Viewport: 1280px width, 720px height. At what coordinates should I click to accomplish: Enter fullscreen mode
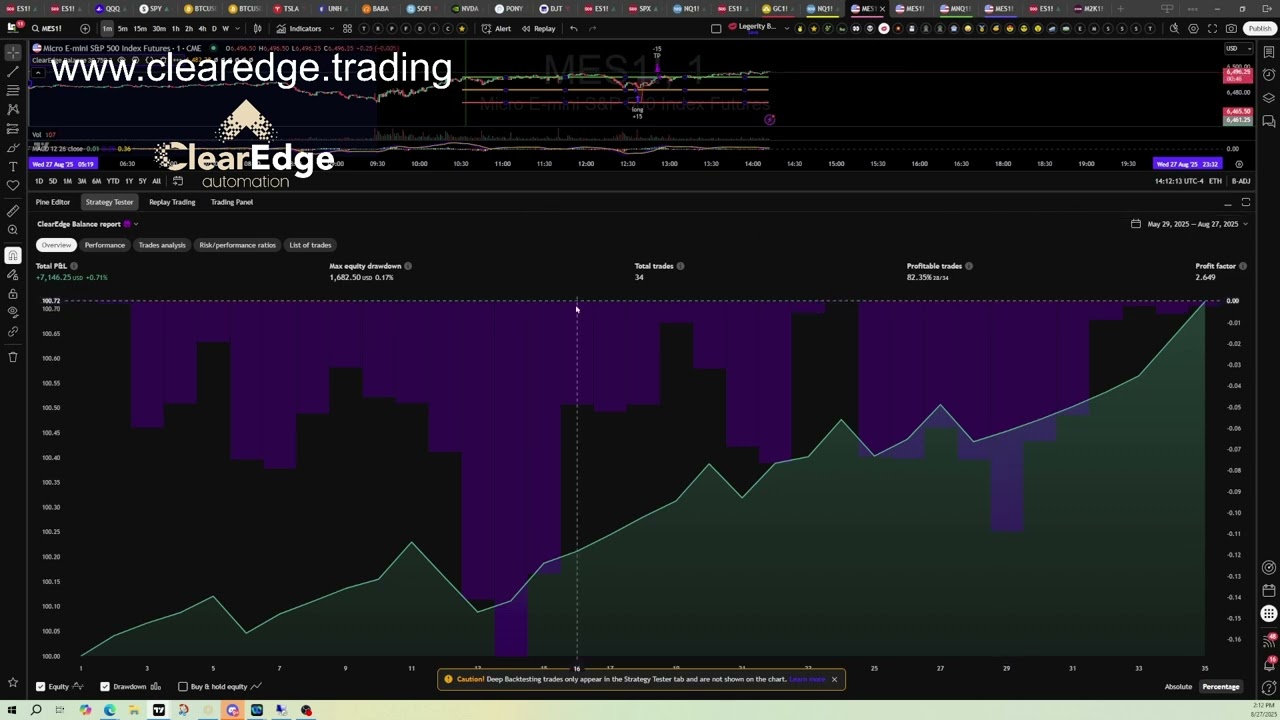[1213, 28]
